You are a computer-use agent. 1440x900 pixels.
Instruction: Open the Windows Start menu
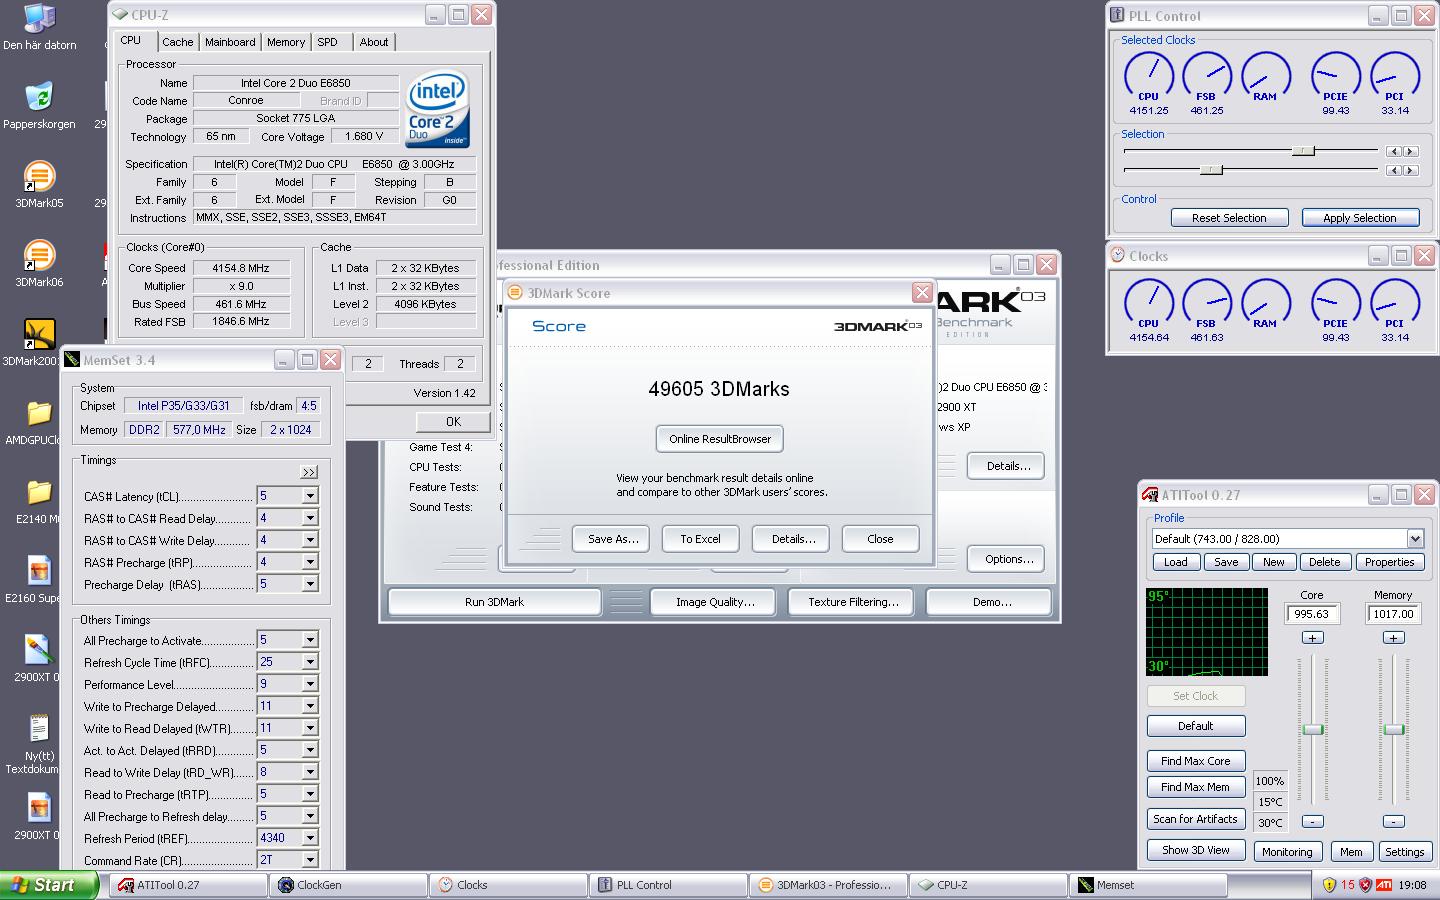49,885
